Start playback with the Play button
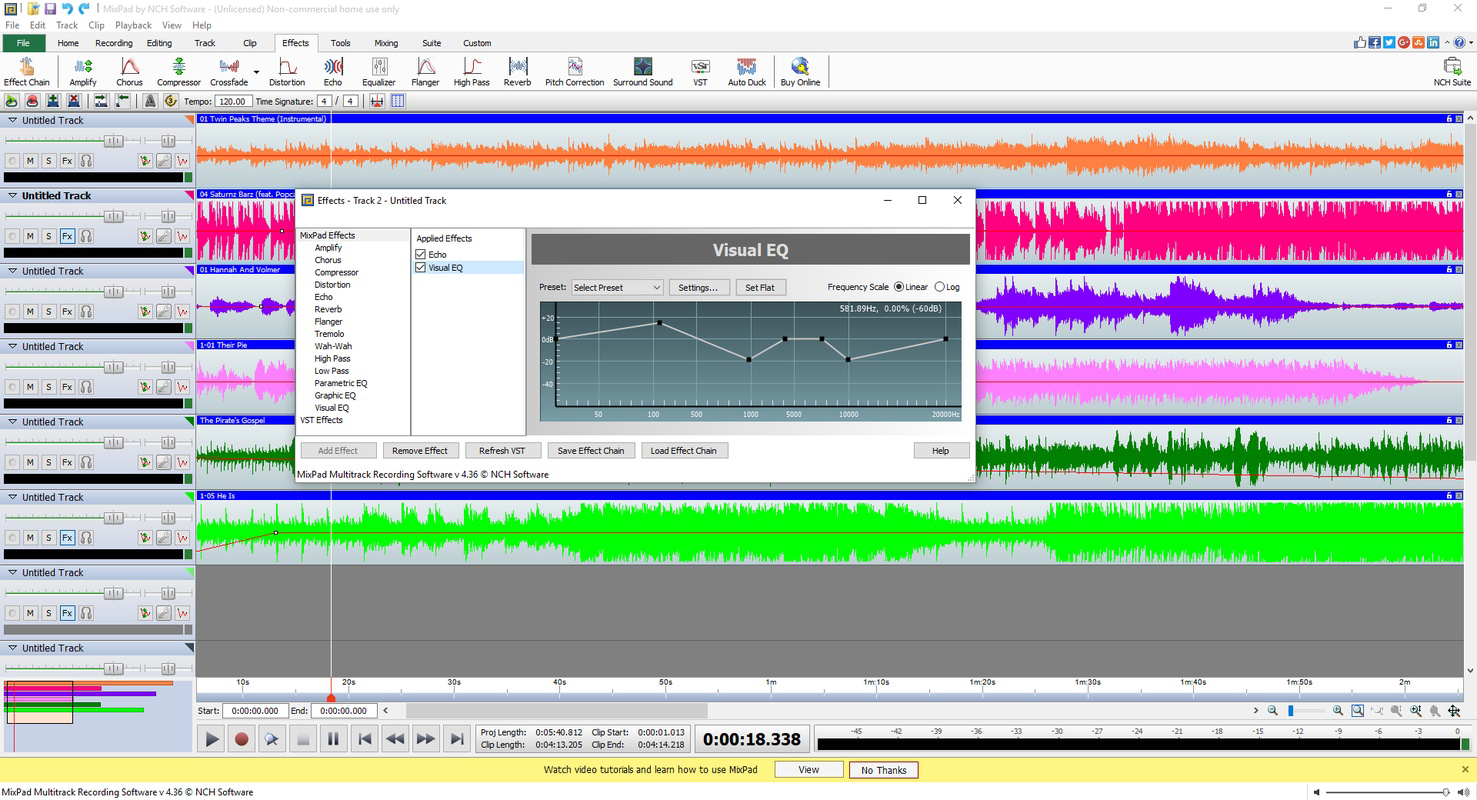The height and width of the screenshot is (800, 1477). pyautogui.click(x=211, y=739)
